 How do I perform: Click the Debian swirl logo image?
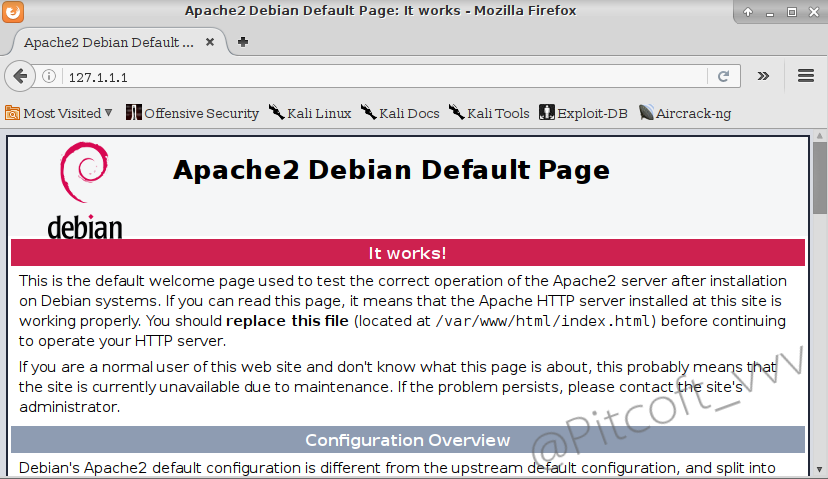(84, 190)
